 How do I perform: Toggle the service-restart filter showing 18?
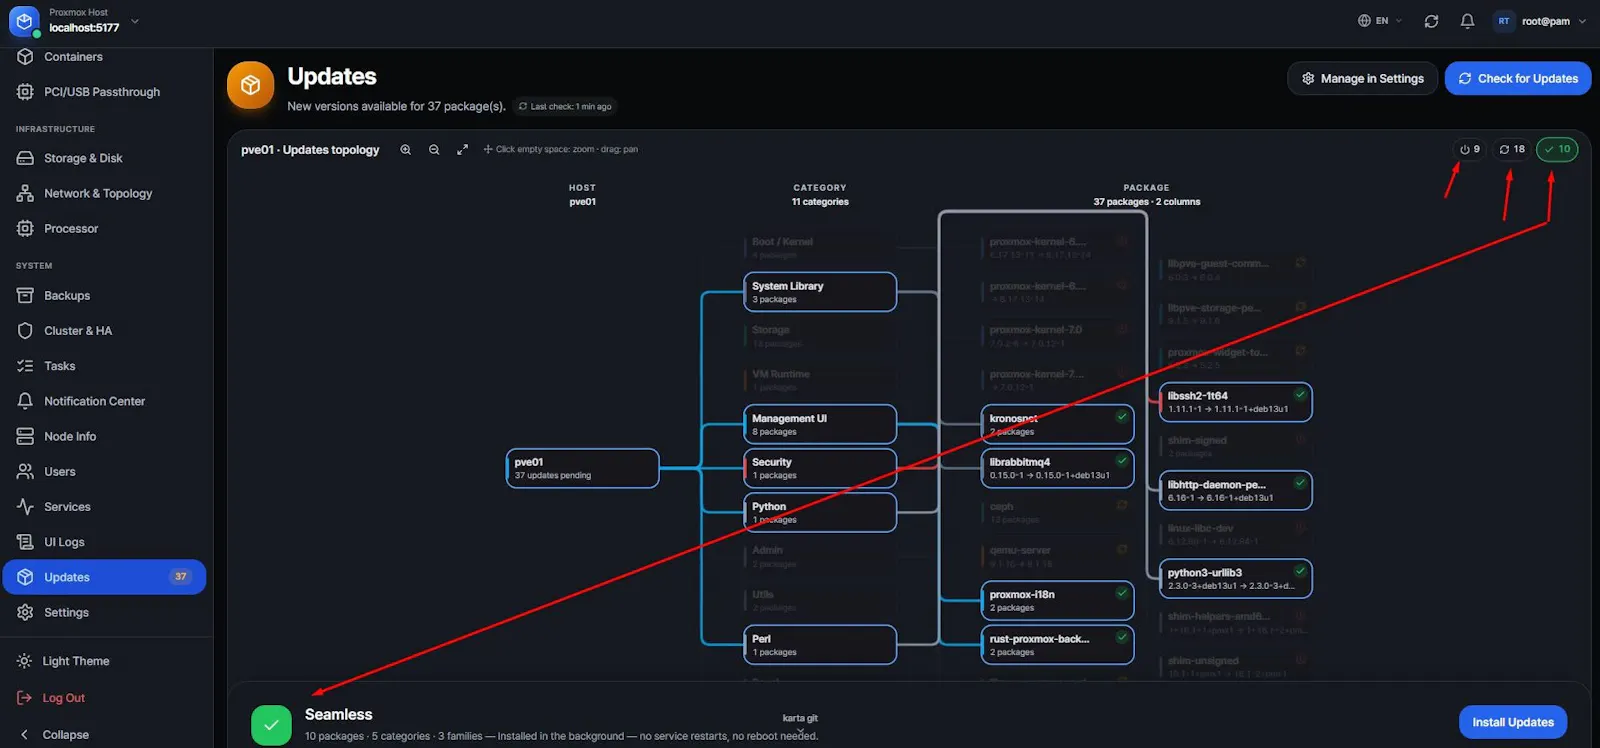pos(1512,149)
